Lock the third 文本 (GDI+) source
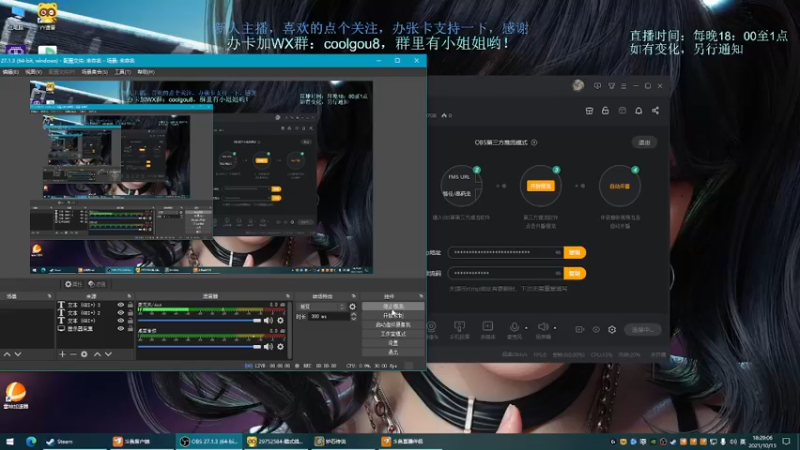Image resolution: width=800 pixels, height=450 pixels. pos(130,320)
